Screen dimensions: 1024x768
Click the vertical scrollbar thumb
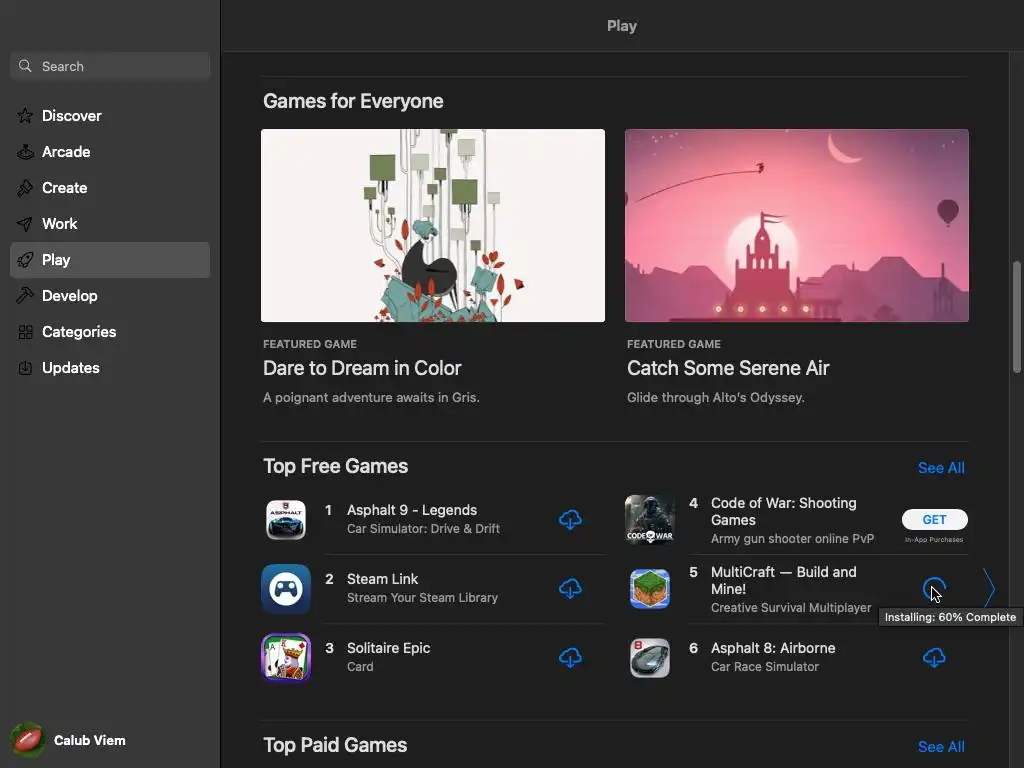click(1016, 317)
